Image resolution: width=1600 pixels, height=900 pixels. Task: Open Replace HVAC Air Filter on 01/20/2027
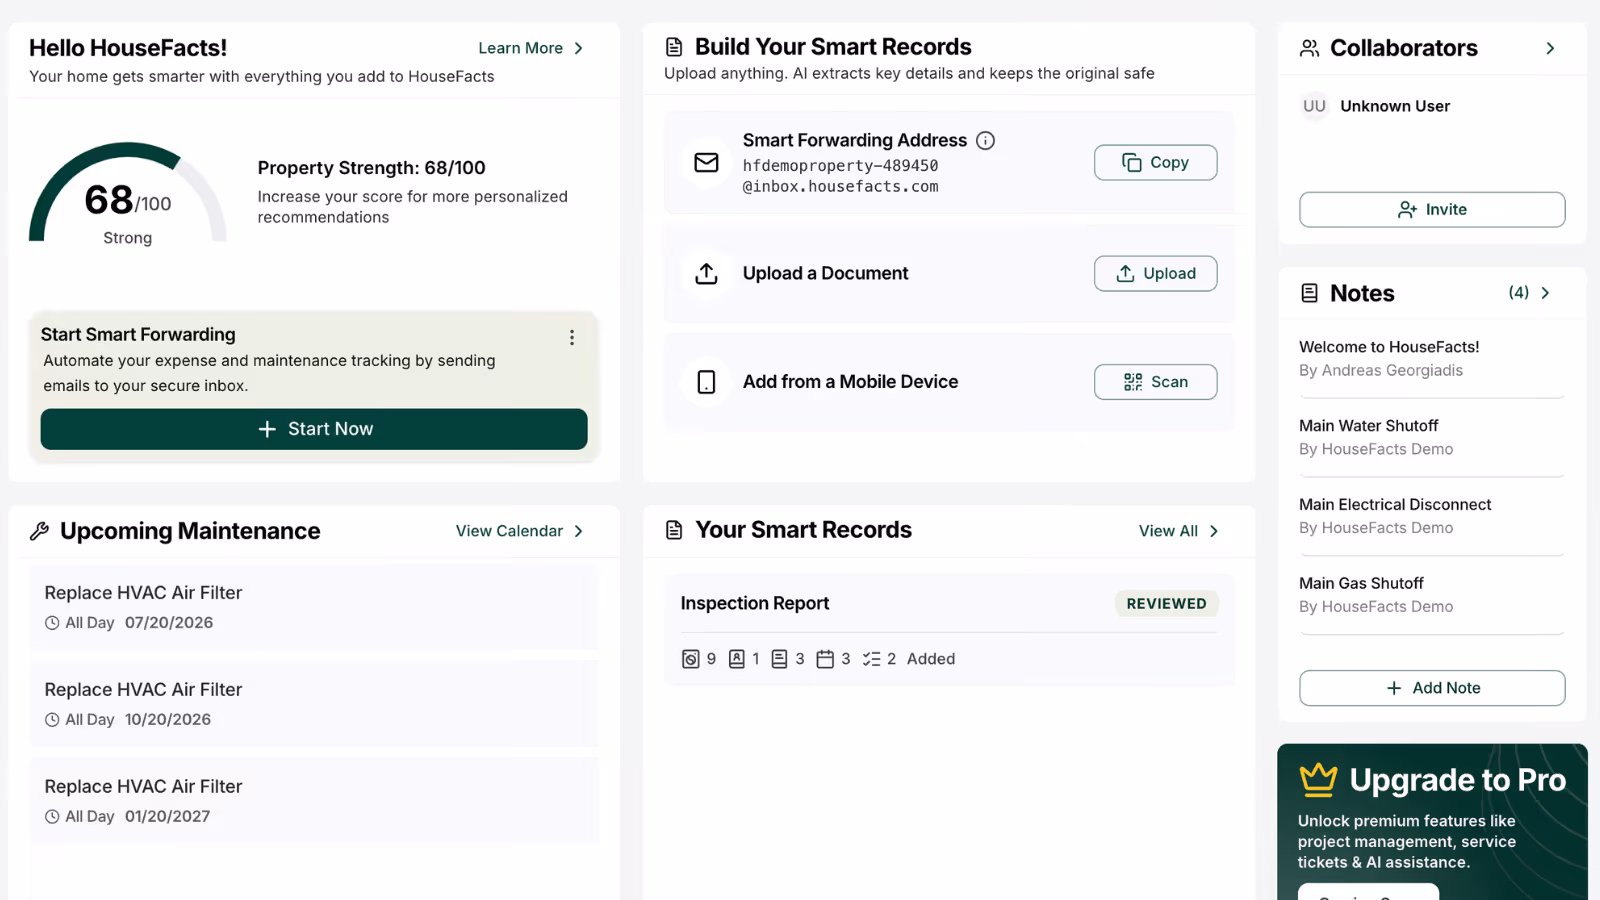pyautogui.click(x=314, y=801)
